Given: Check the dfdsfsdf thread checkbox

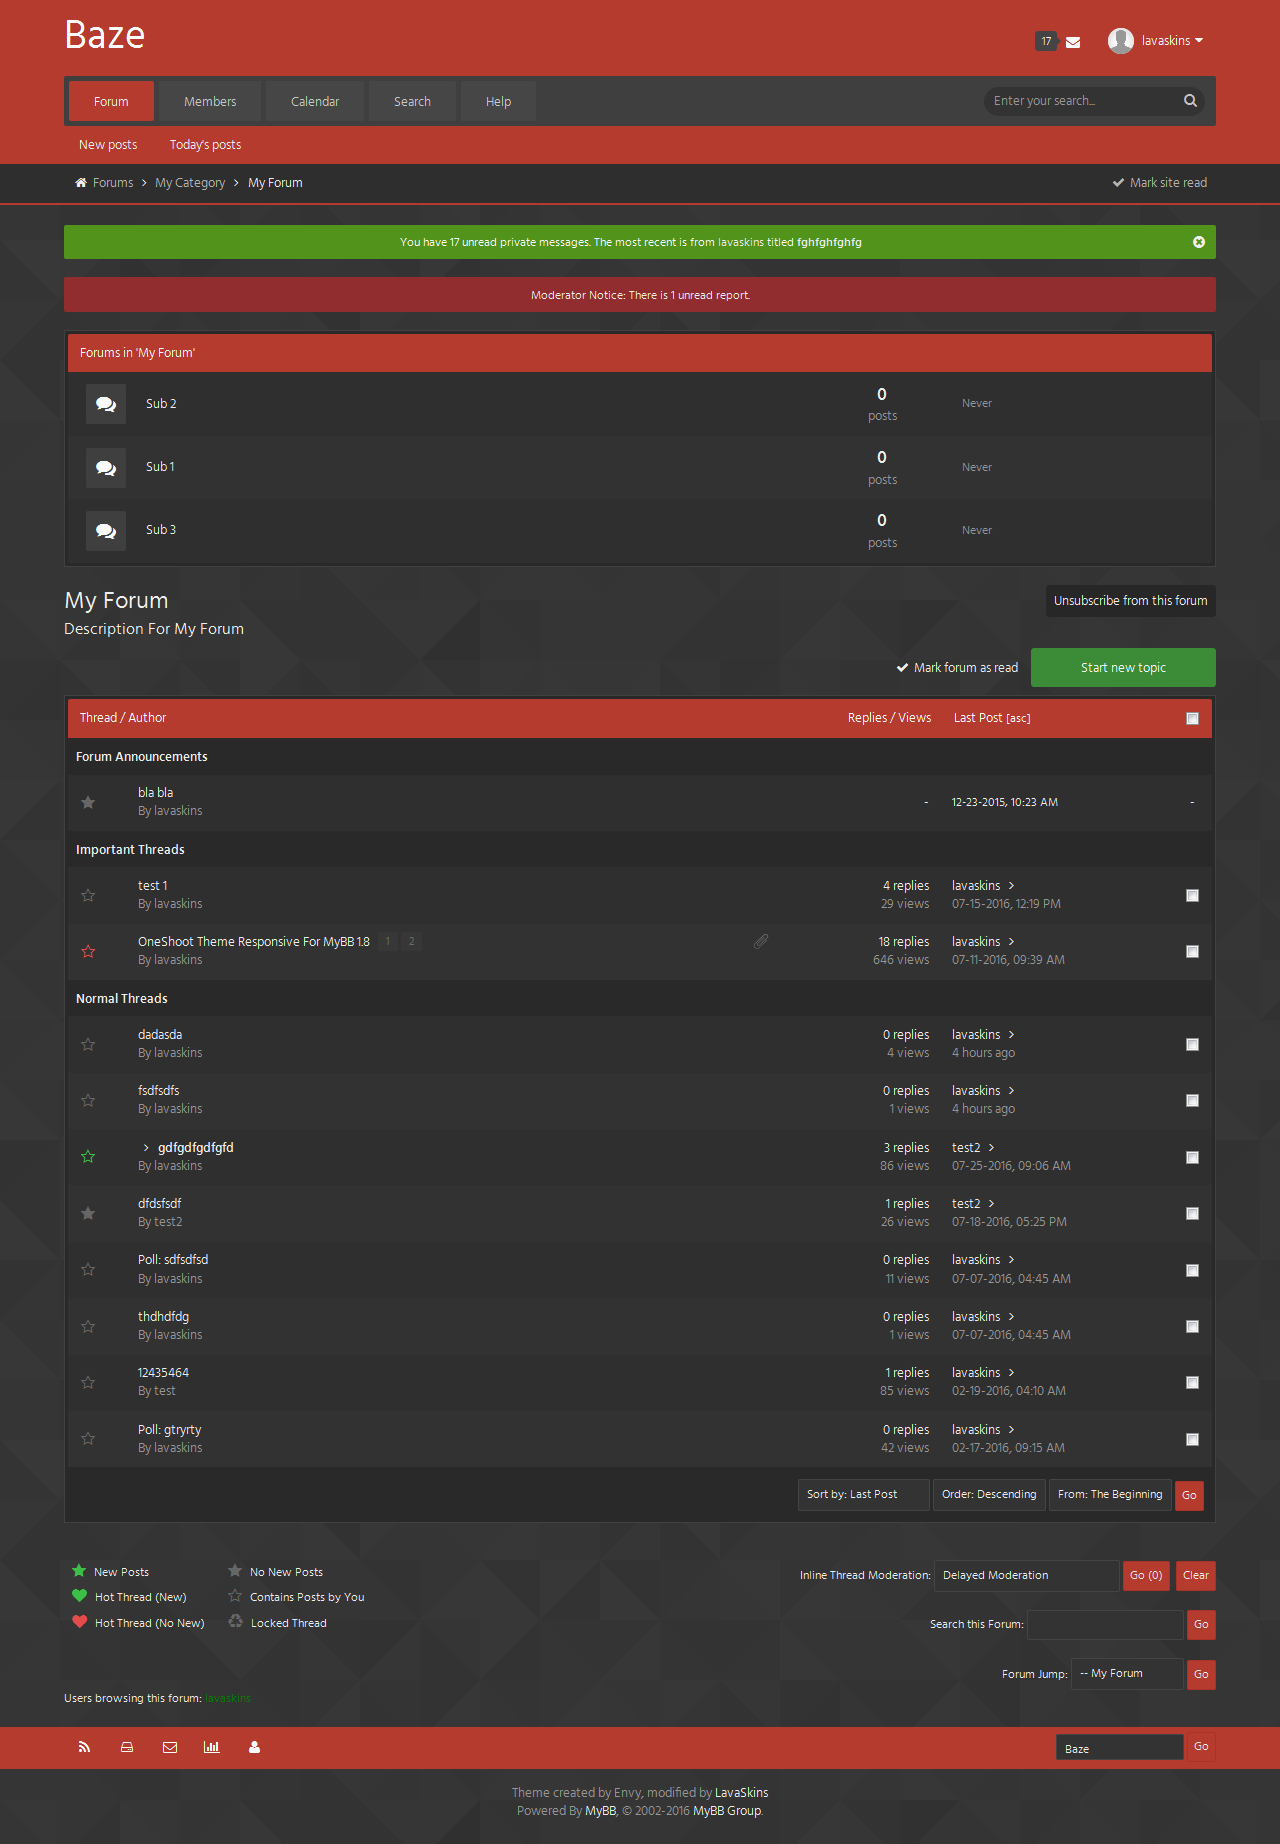Looking at the screenshot, I should pyautogui.click(x=1192, y=1213).
